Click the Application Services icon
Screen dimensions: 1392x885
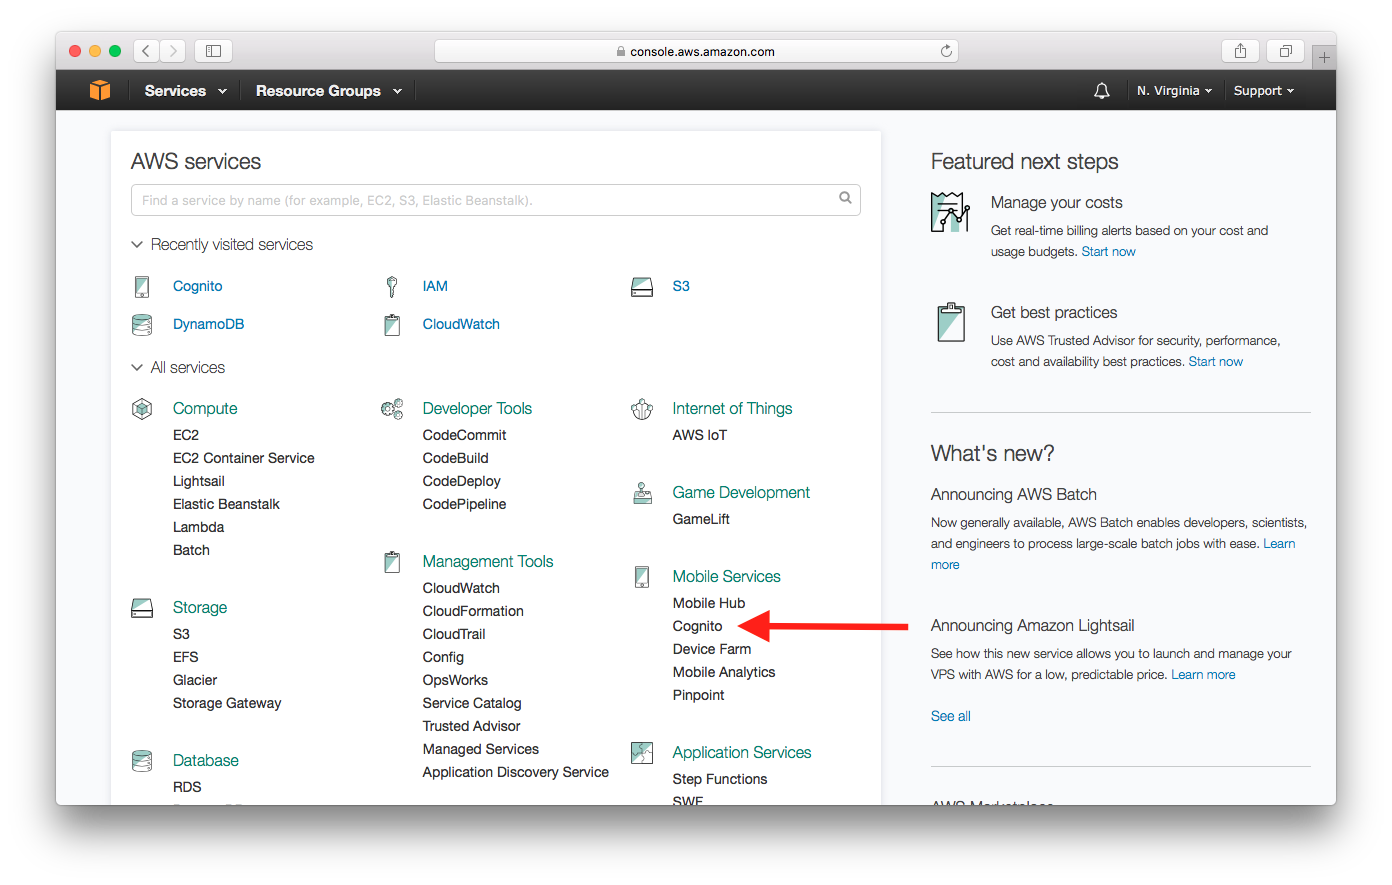642,753
